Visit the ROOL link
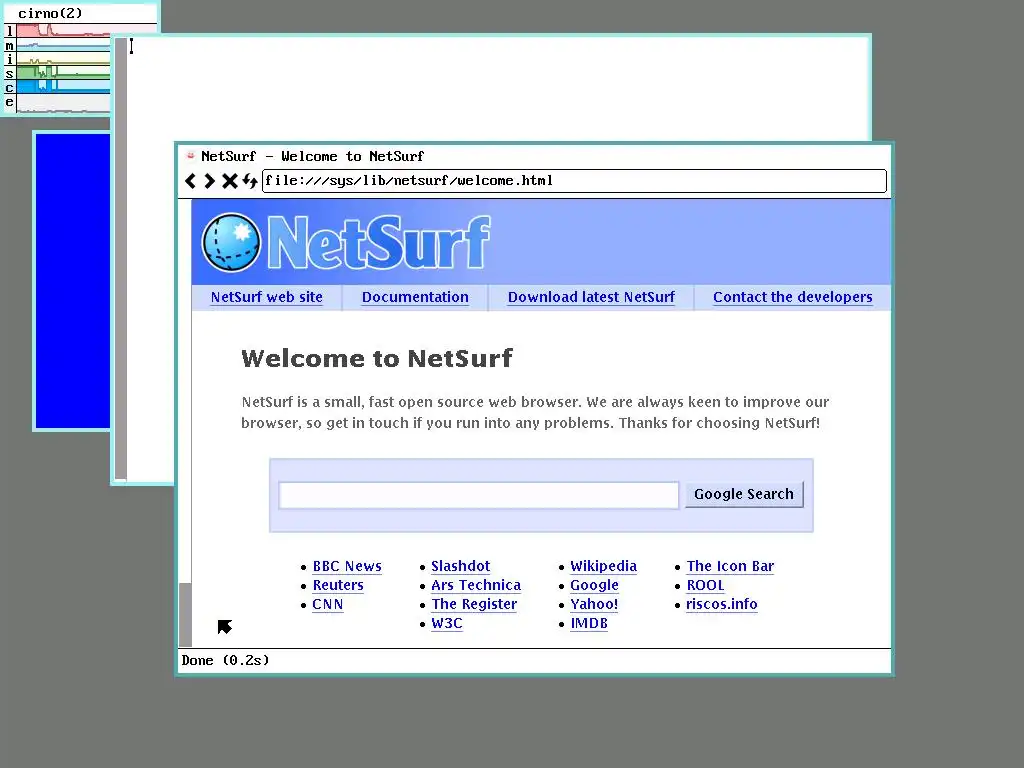Image resolution: width=1024 pixels, height=768 pixels. [x=705, y=585]
